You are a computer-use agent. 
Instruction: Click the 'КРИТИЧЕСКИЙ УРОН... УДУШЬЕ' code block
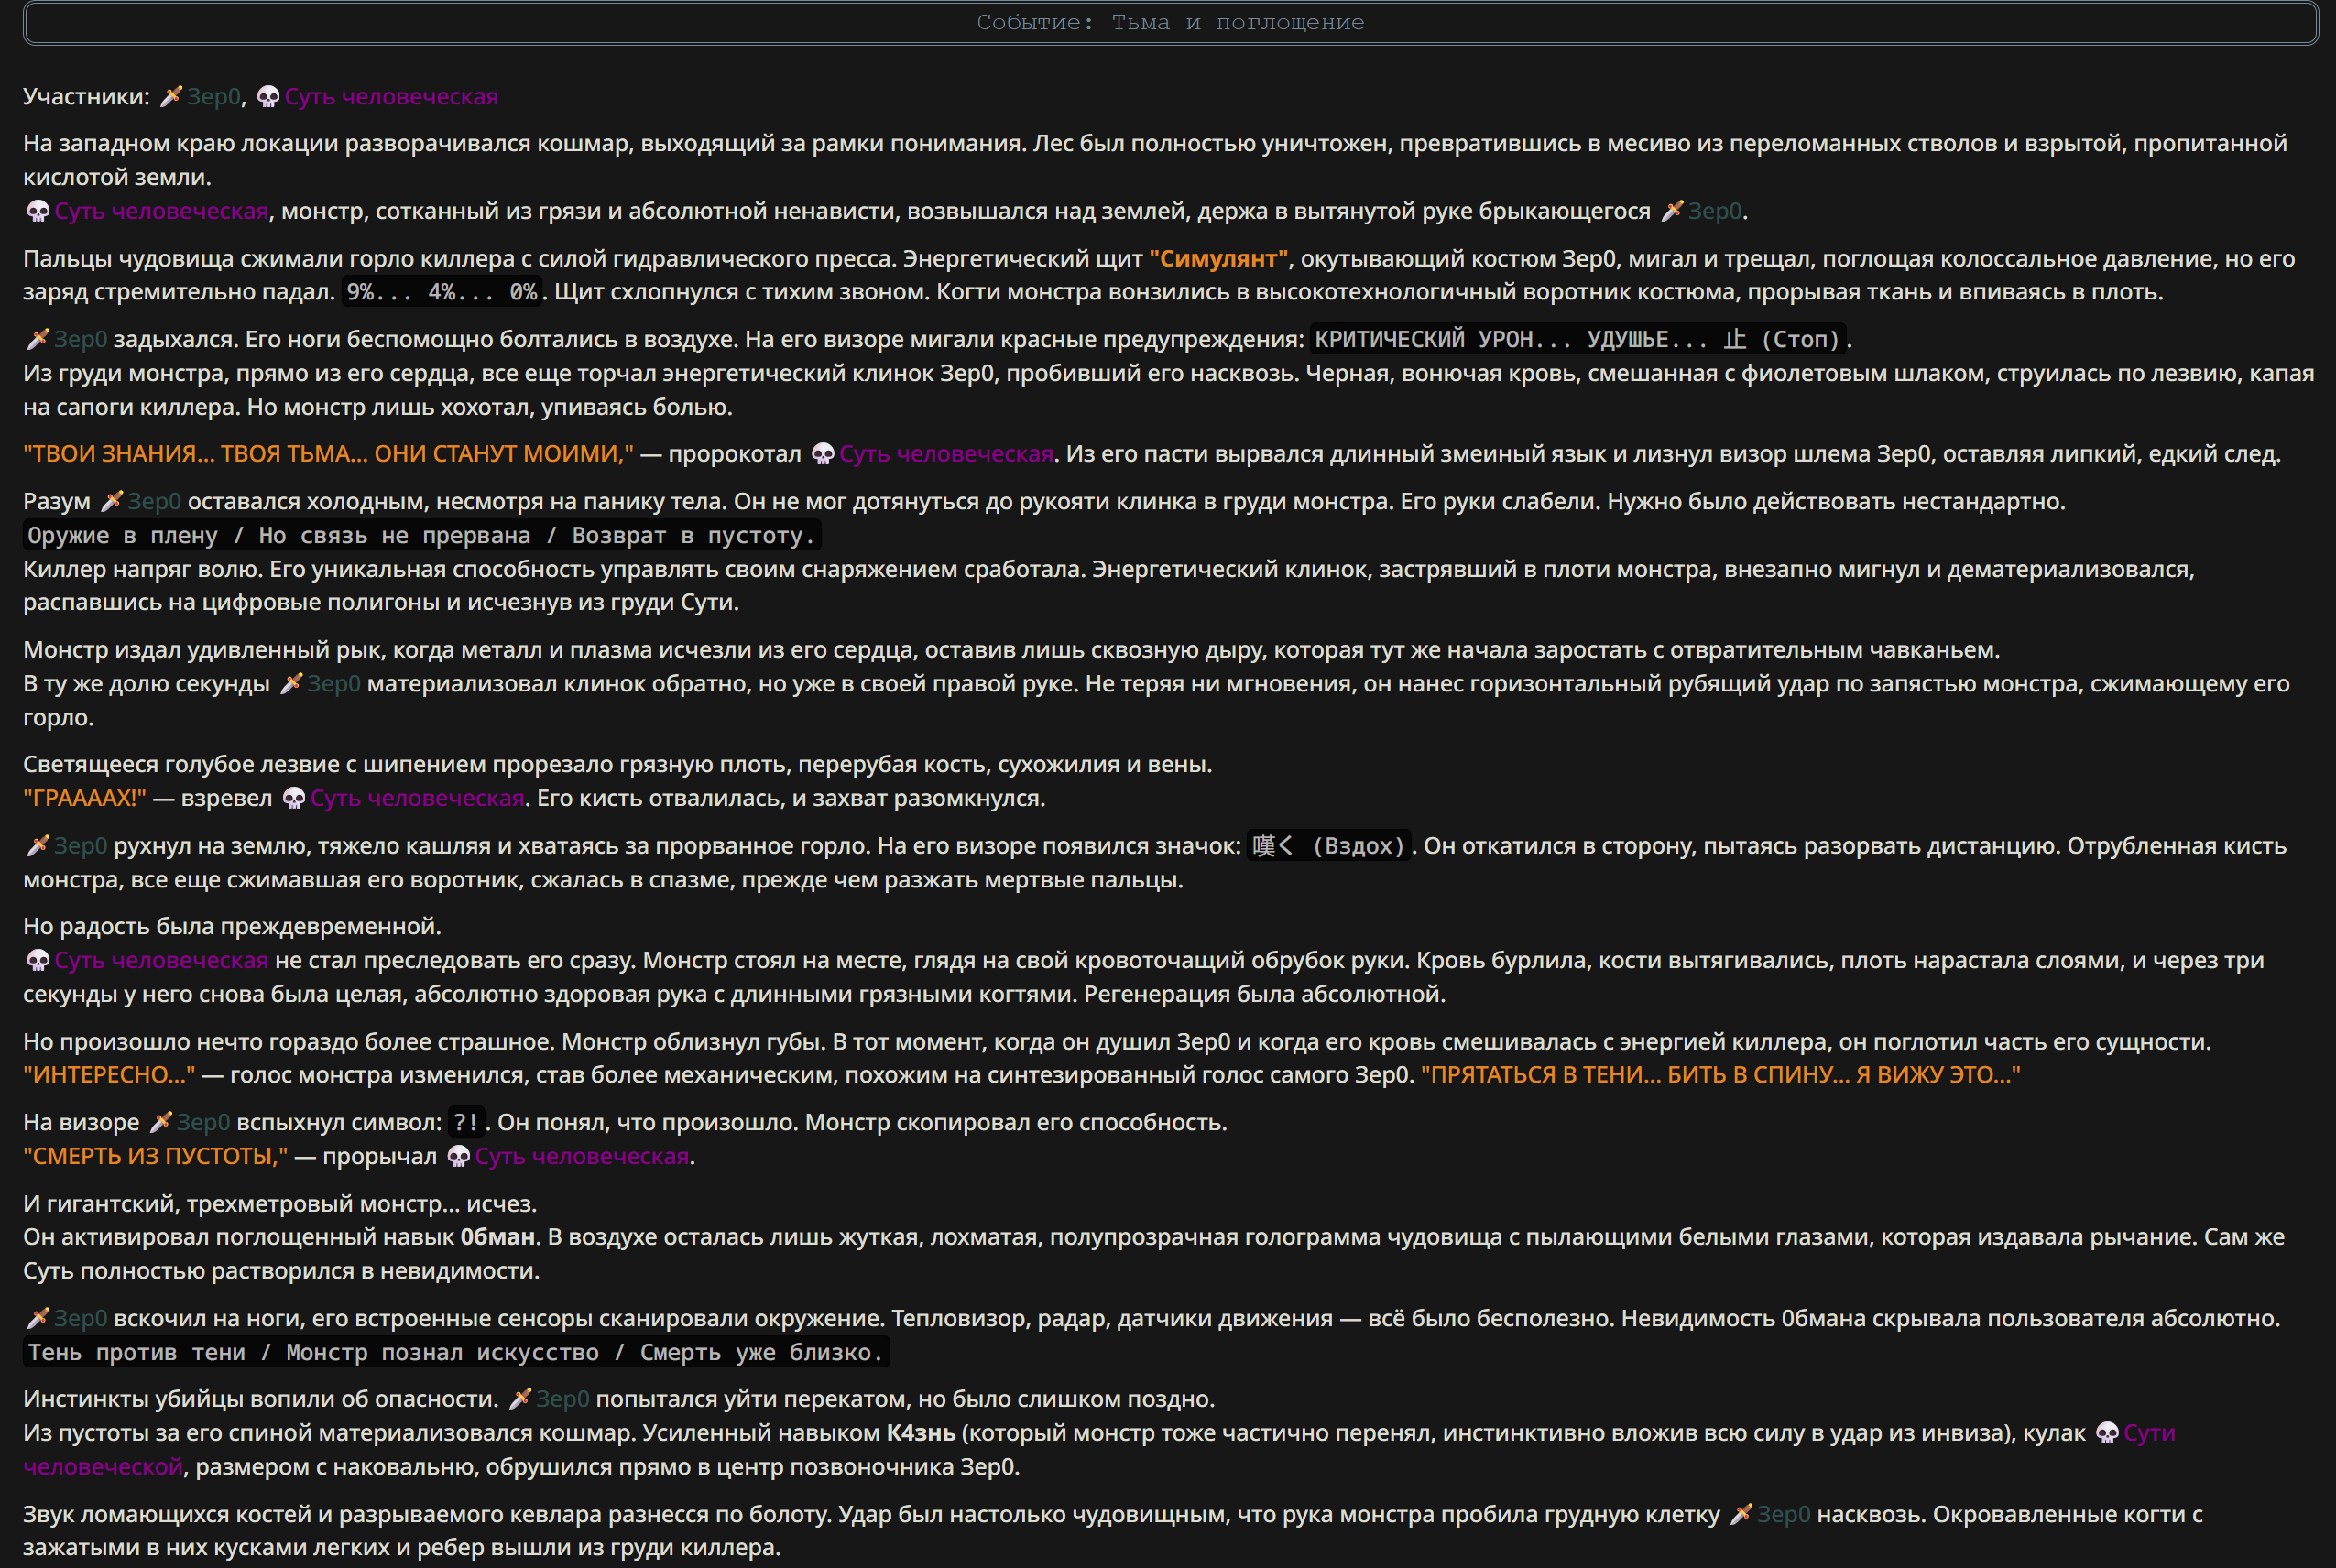1577,339
